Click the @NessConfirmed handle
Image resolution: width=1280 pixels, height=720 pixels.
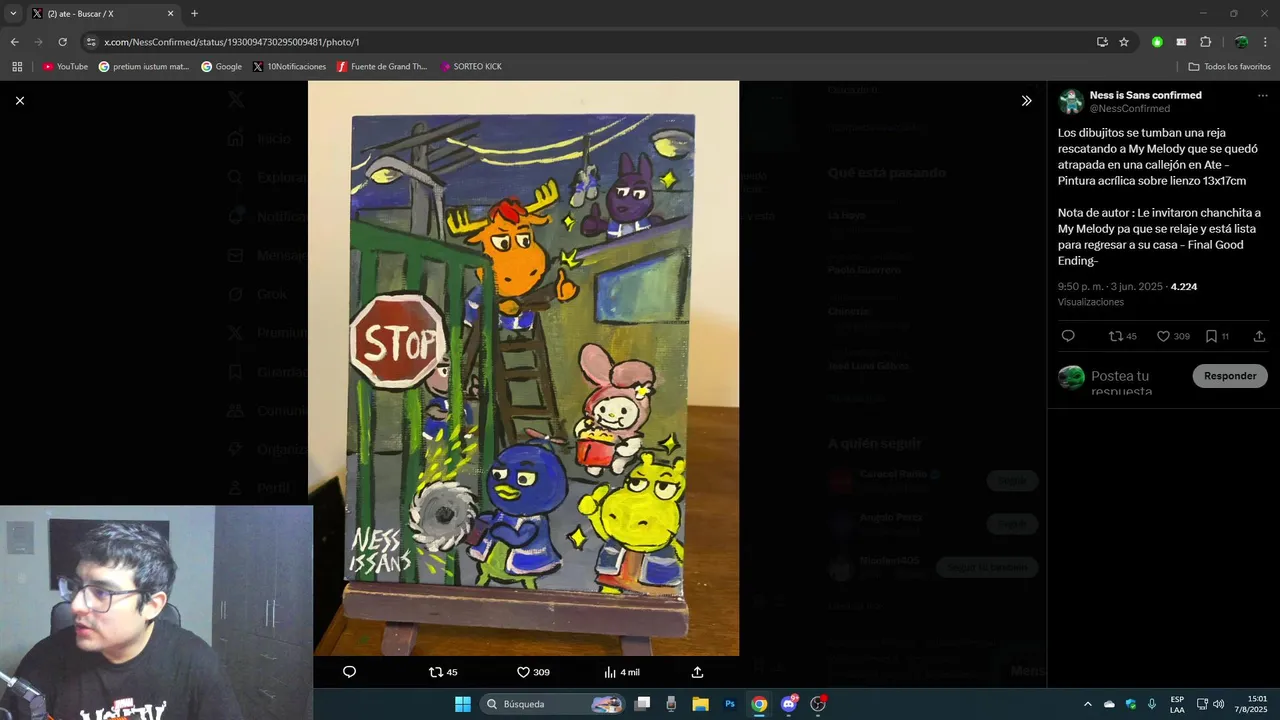pyautogui.click(x=1129, y=108)
